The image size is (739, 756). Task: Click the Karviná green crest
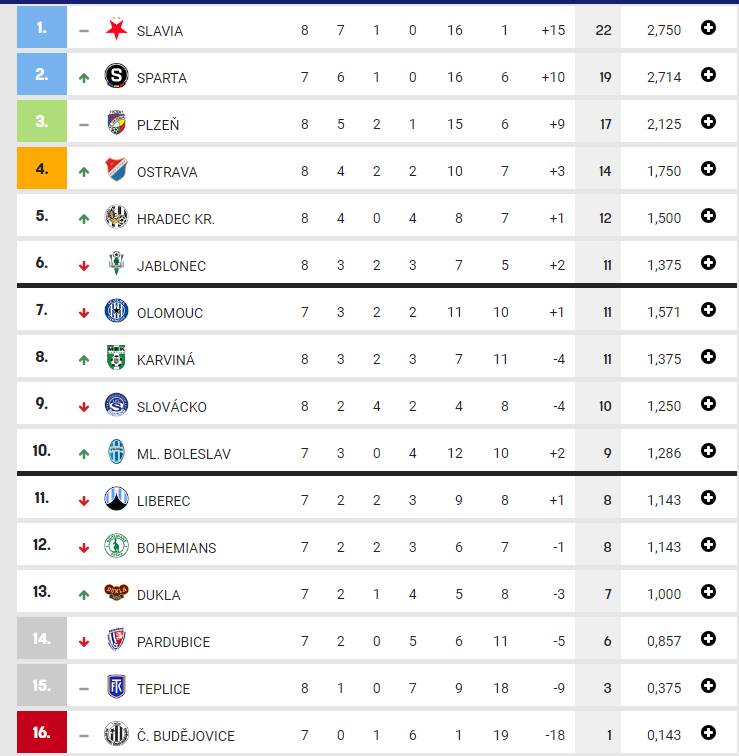tap(116, 357)
